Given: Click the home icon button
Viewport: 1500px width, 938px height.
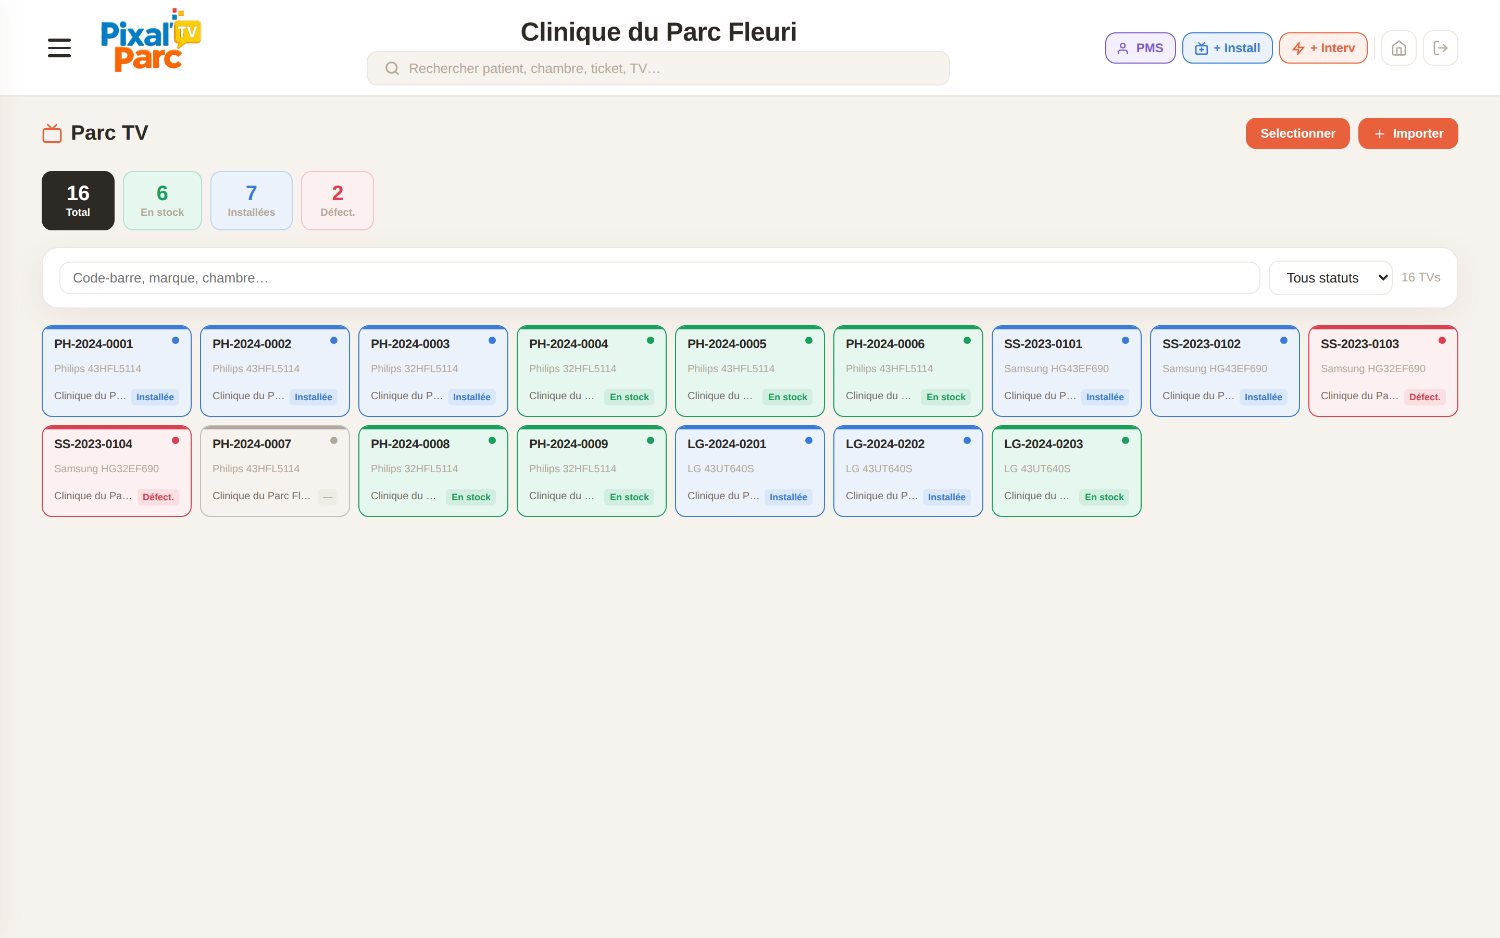Looking at the screenshot, I should pyautogui.click(x=1398, y=48).
